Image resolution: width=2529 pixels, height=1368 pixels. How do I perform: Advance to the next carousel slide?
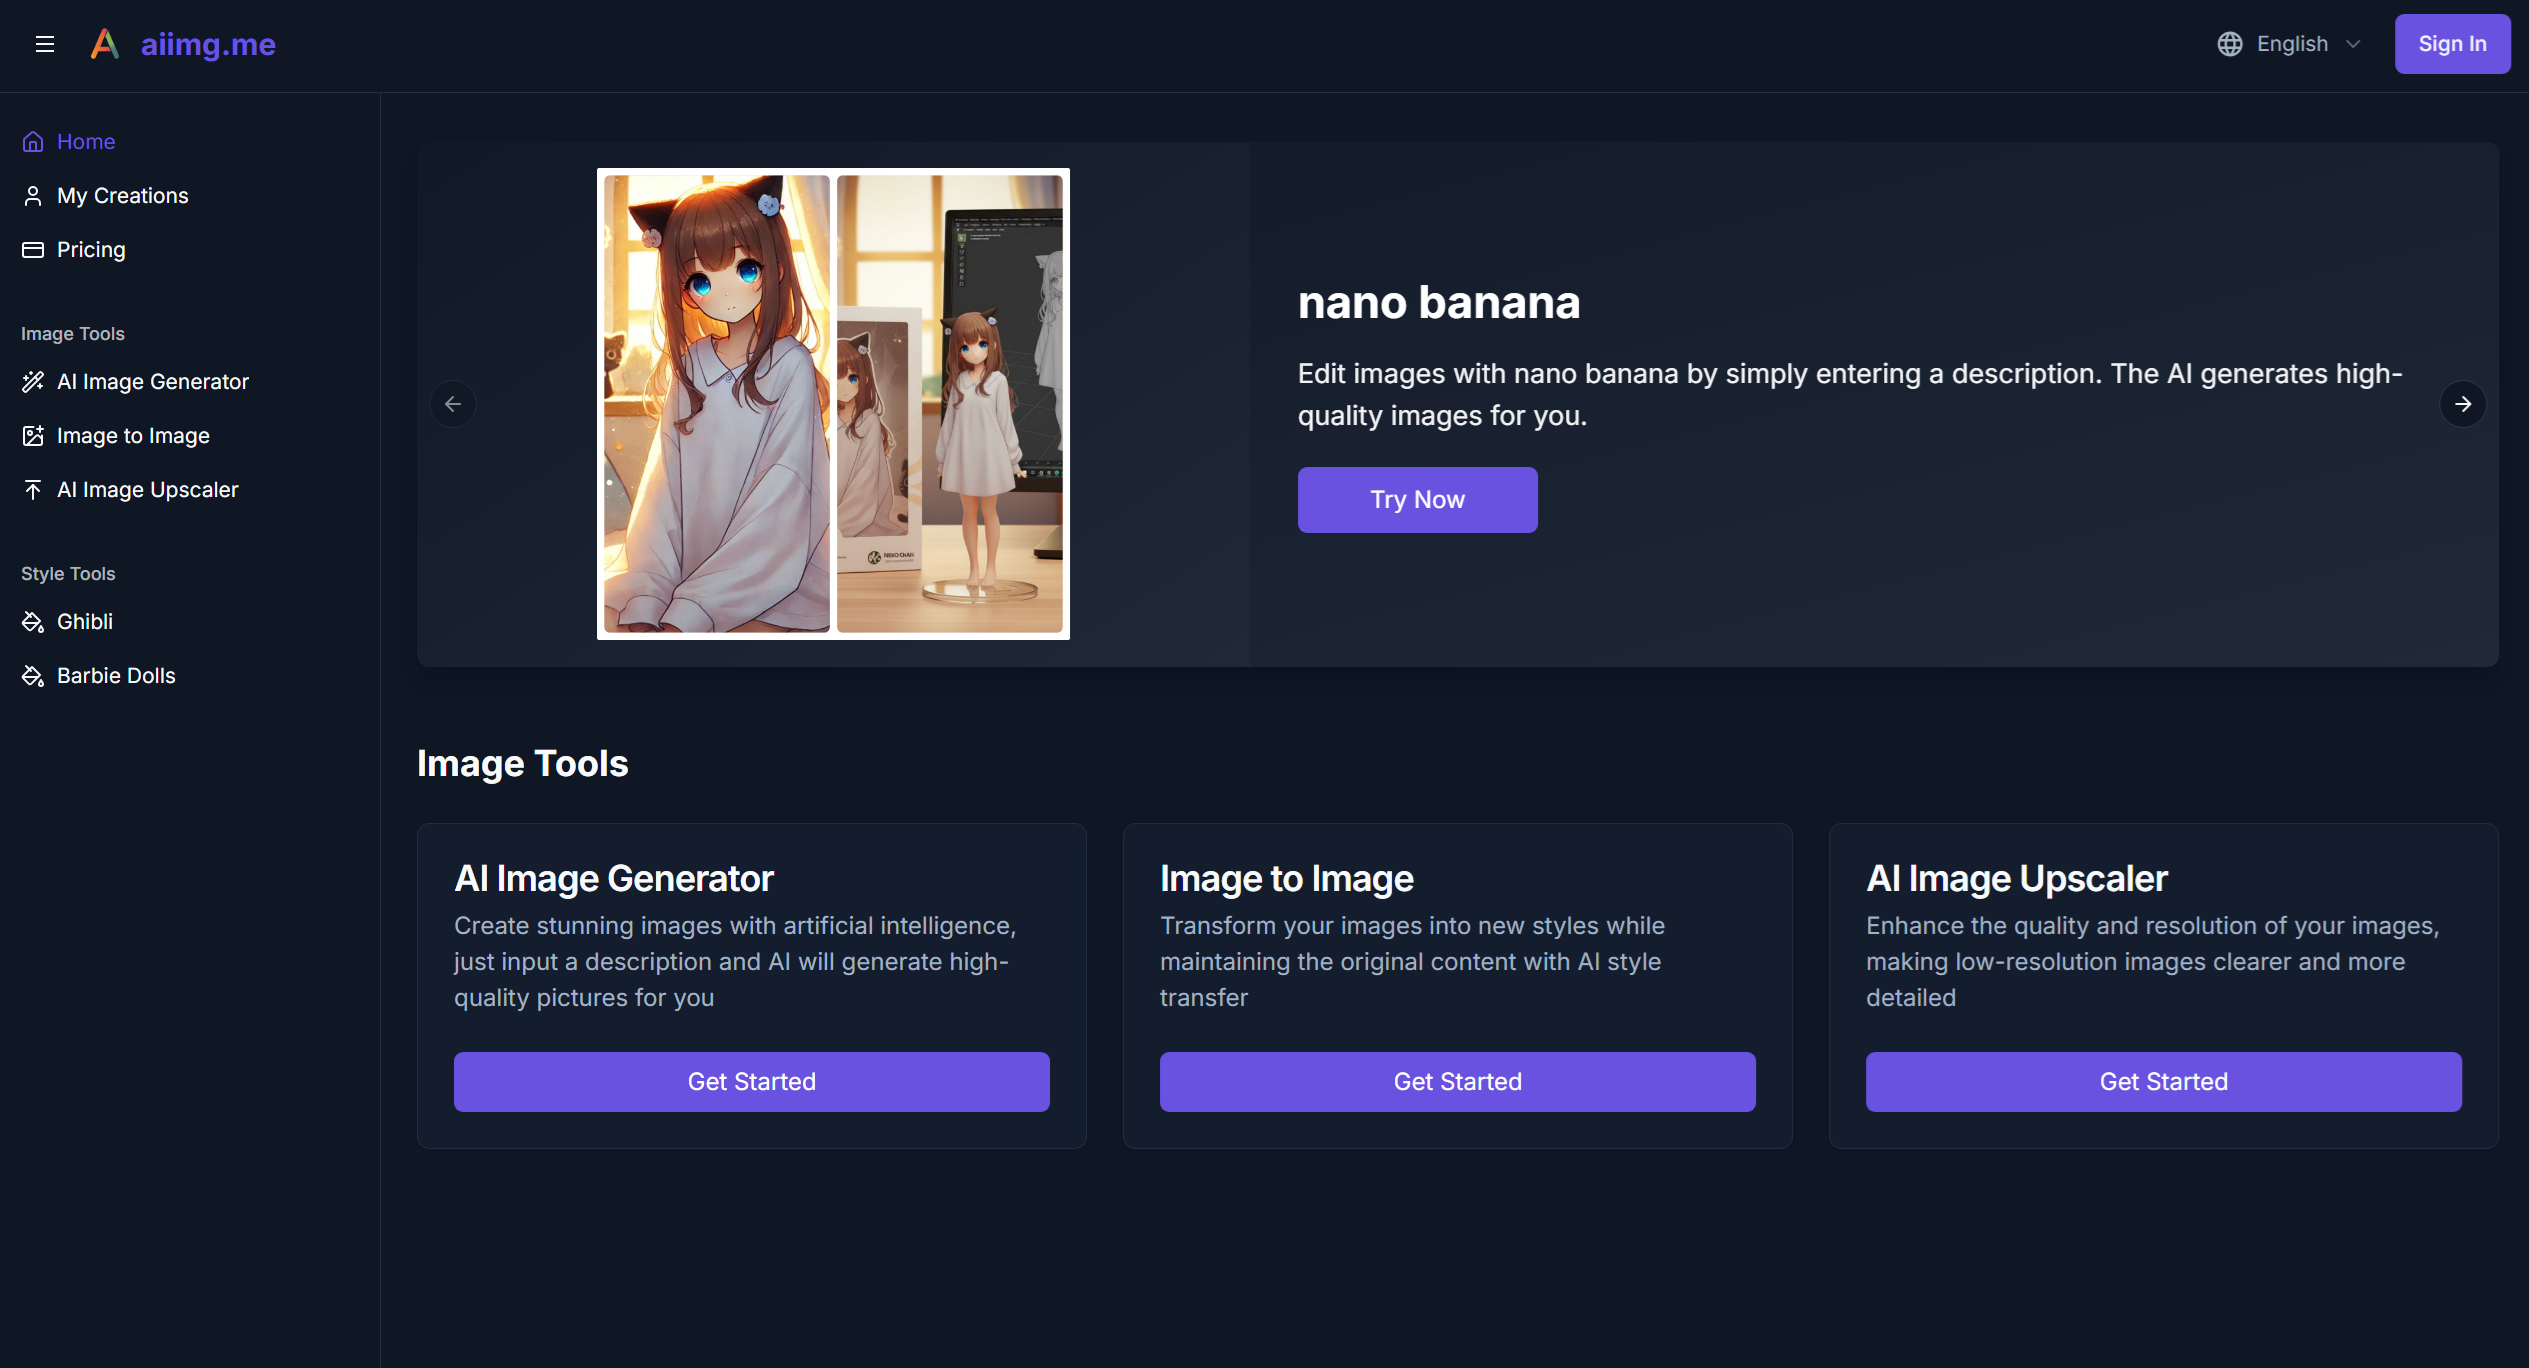click(x=2462, y=404)
